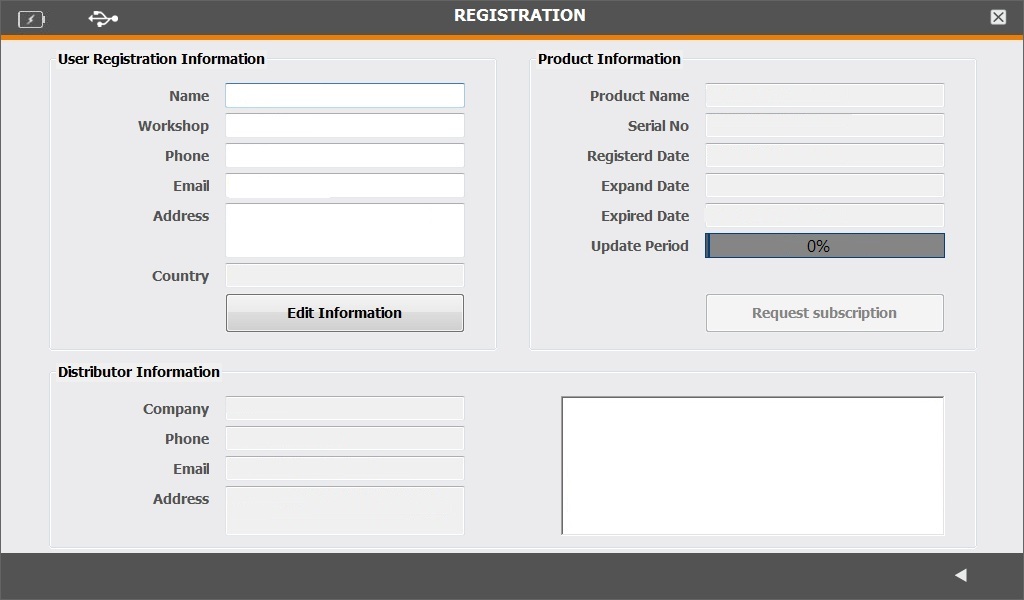Click the user Email input box
The width and height of the screenshot is (1024, 600).
point(344,186)
